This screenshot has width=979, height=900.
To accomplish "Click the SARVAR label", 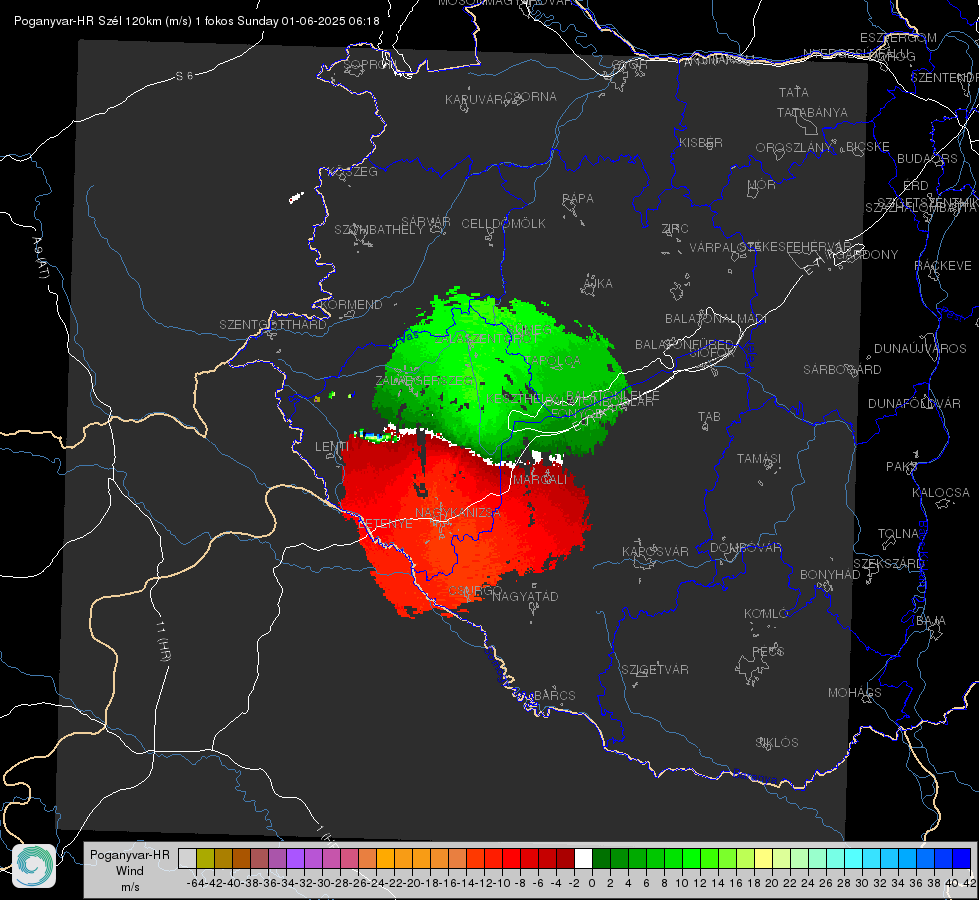I will [426, 221].
